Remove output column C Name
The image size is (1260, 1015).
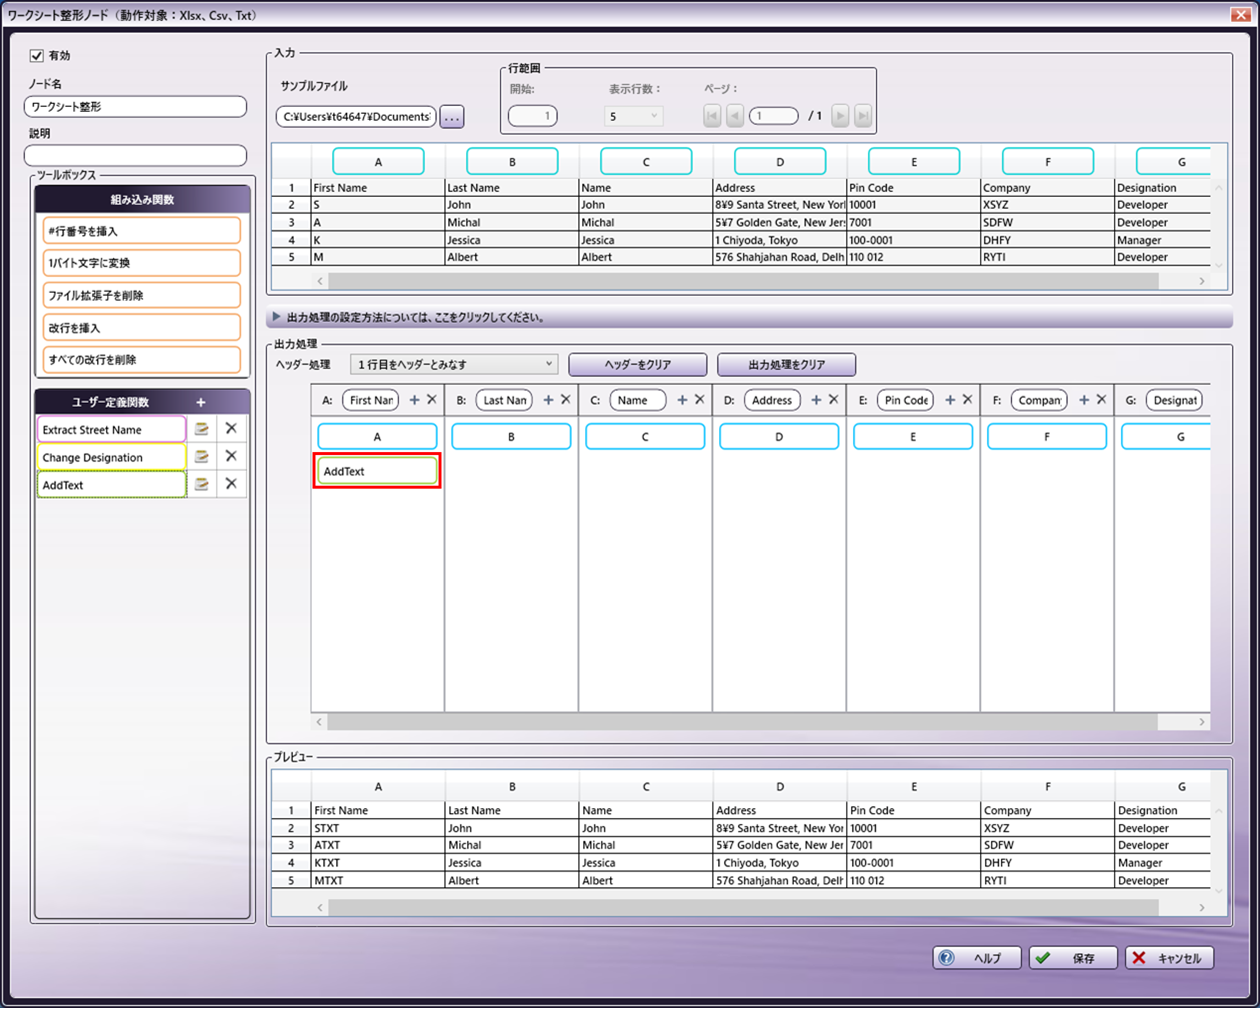(x=700, y=400)
